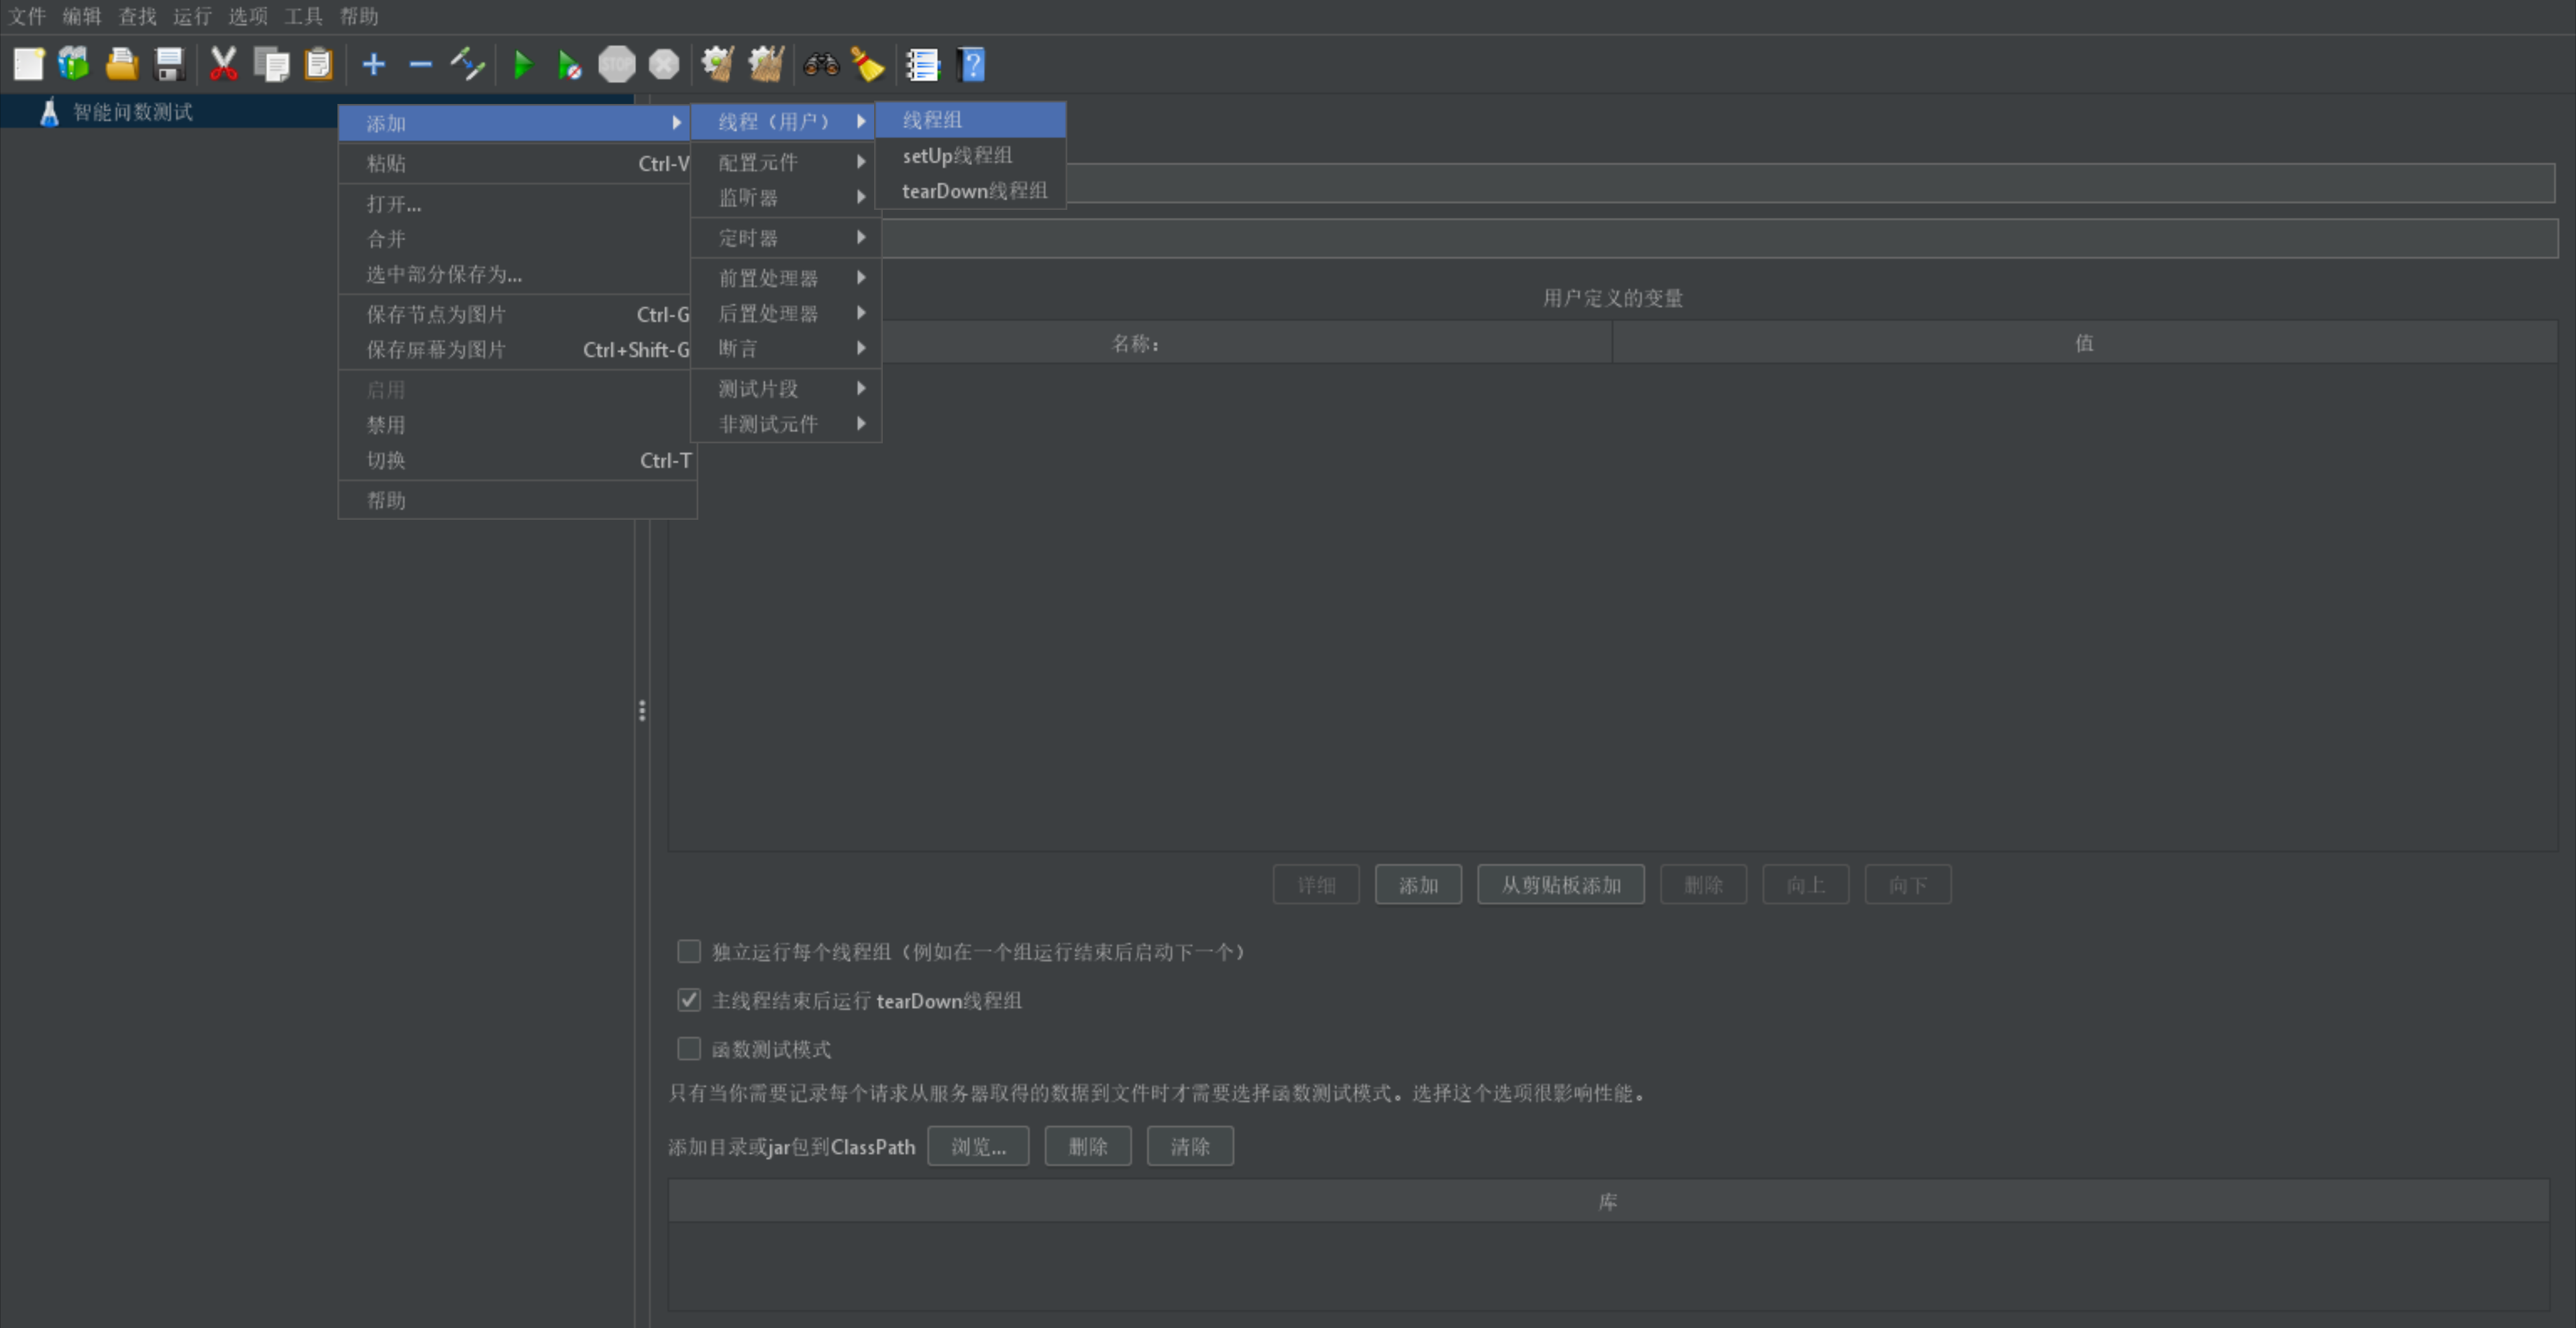
Task: Expand the 前置处理器 submenu
Action: pyautogui.click(x=786, y=278)
